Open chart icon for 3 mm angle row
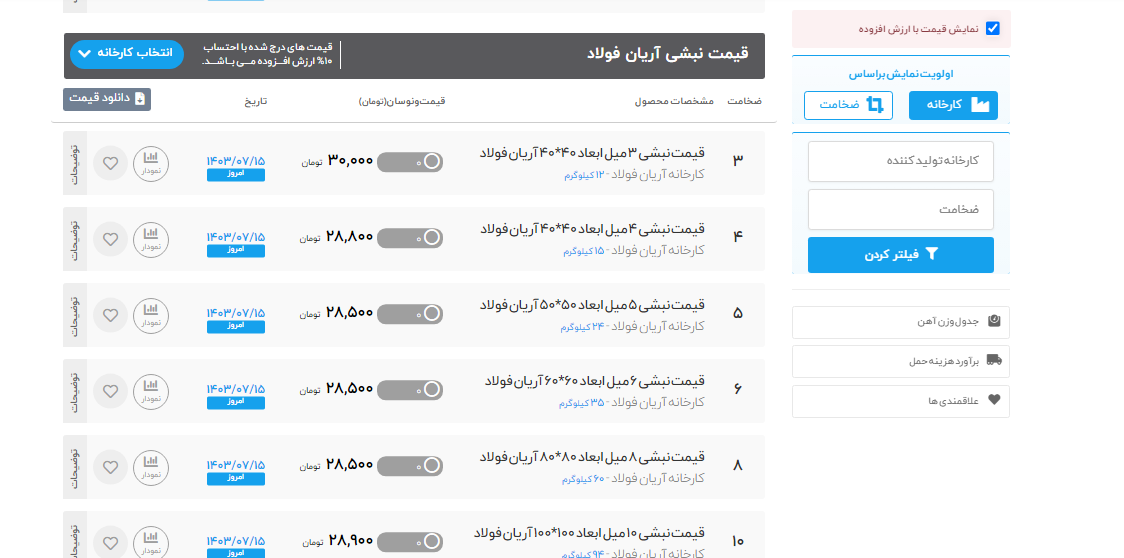The image size is (1124, 558). pyautogui.click(x=151, y=163)
